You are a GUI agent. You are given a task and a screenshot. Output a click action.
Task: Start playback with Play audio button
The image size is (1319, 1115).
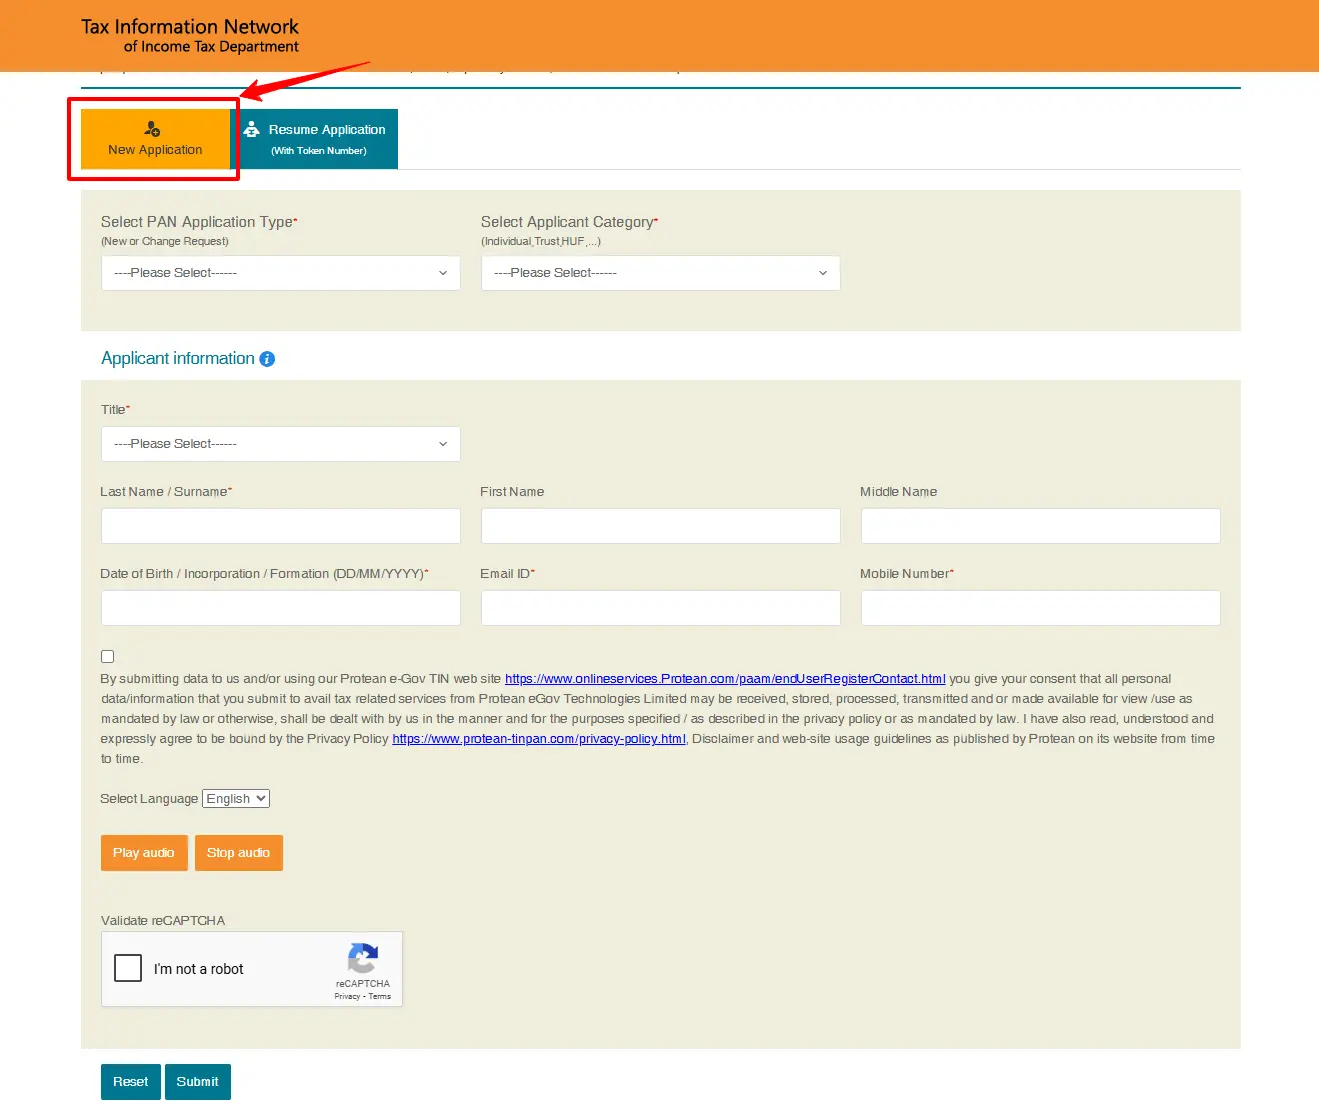click(x=144, y=853)
